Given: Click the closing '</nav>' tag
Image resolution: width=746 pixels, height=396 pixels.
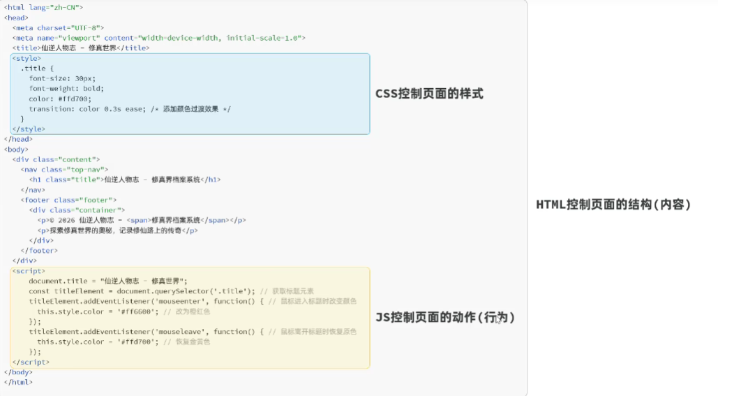Looking at the screenshot, I should (33, 190).
